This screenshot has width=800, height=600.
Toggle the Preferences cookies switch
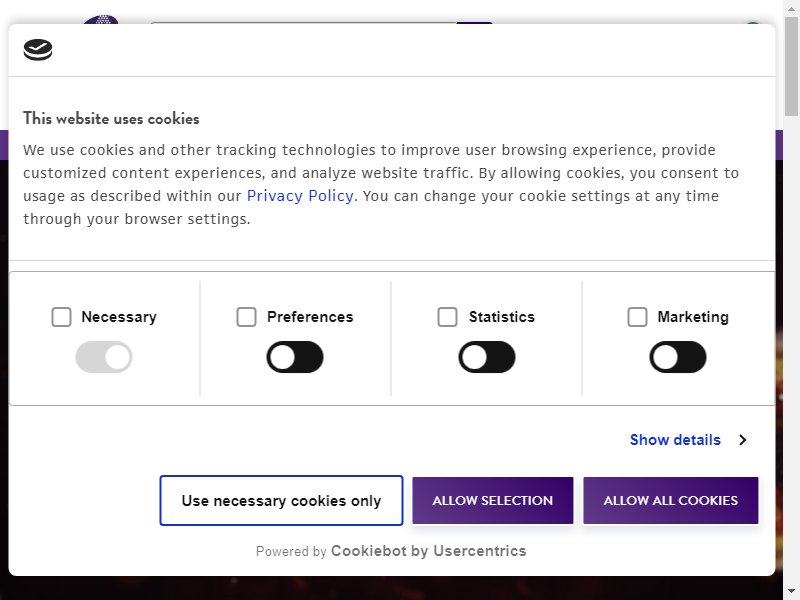295,357
